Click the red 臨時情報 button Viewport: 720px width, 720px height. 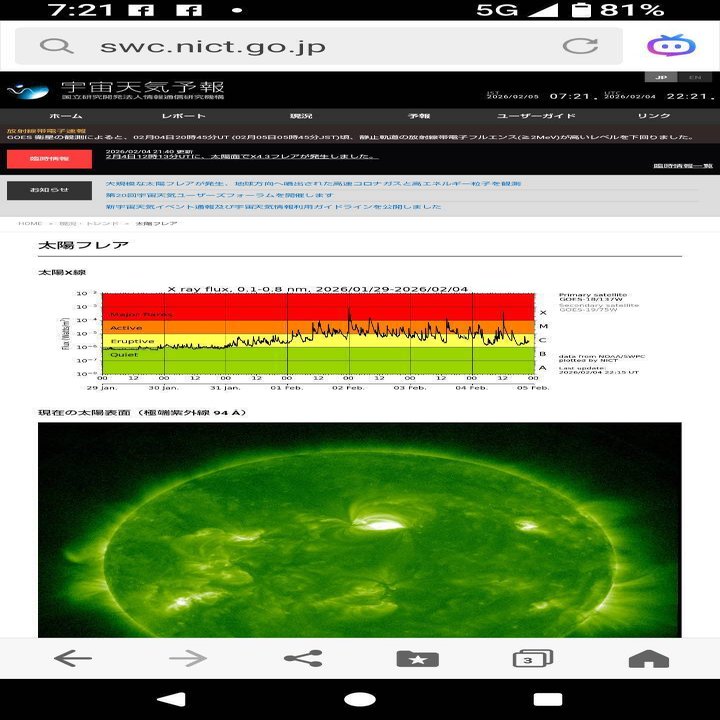click(49, 159)
